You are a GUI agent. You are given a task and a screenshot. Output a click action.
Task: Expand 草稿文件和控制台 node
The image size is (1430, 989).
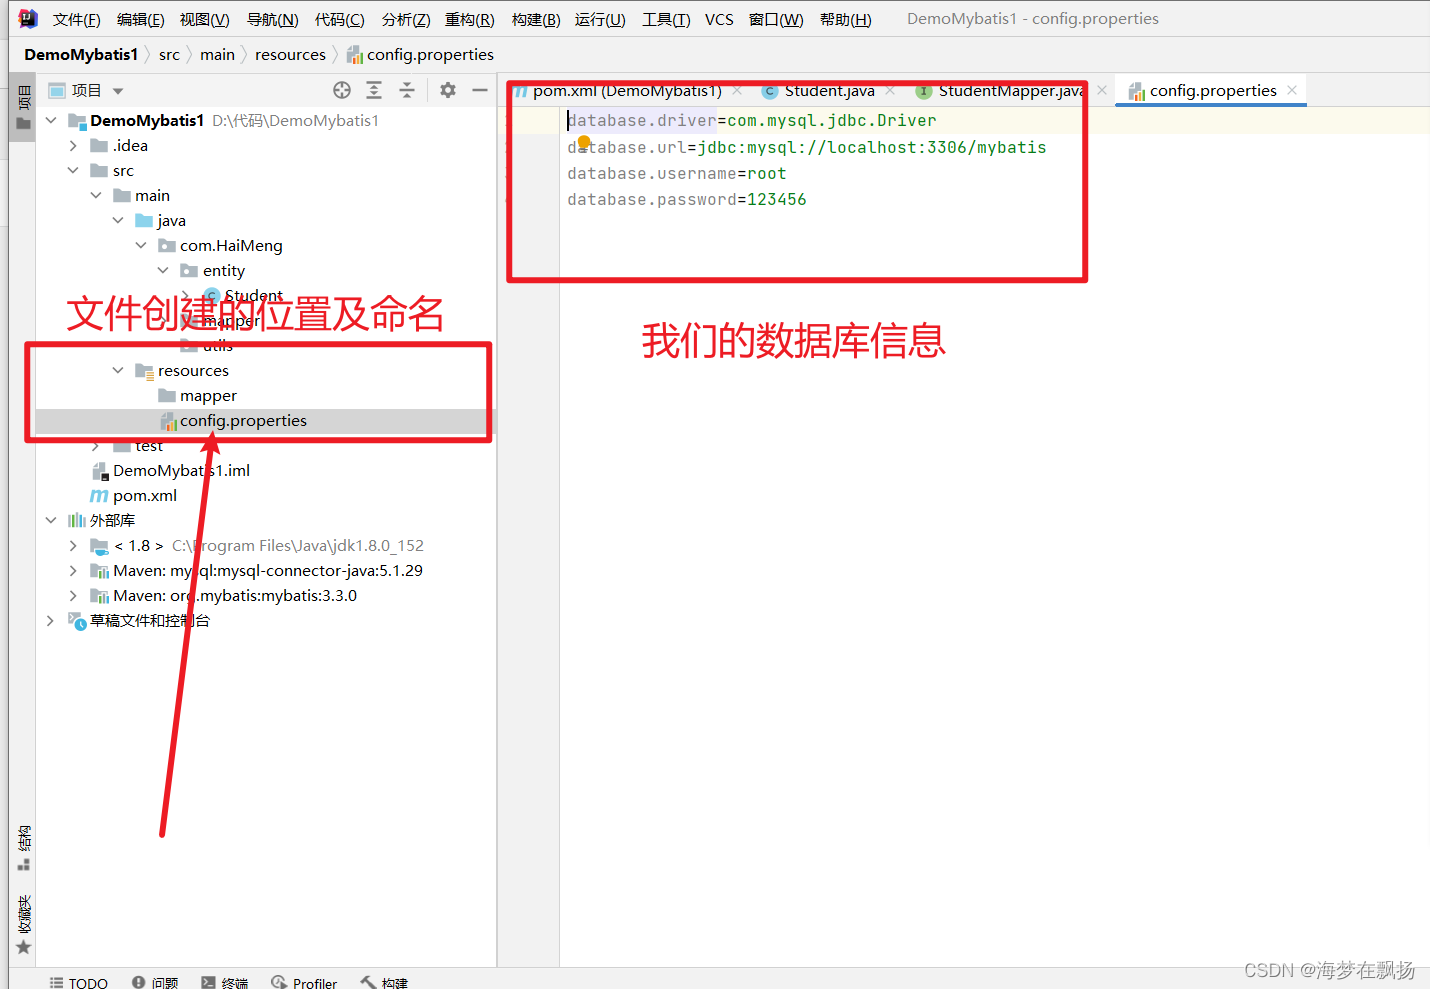pos(51,620)
